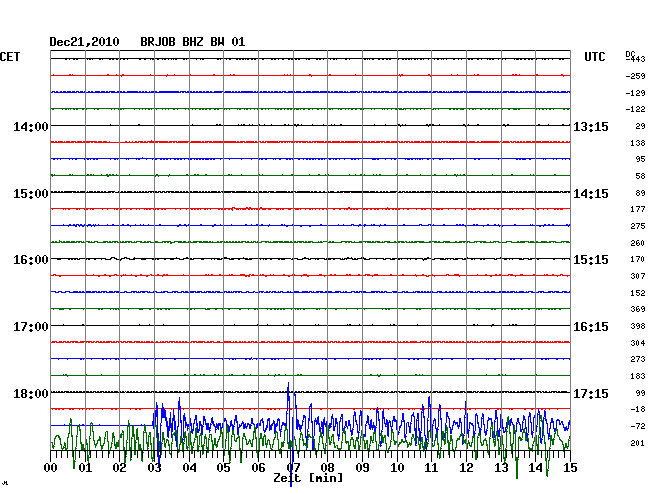650x494 pixels.
Task: Select the DC offset value "-122"
Action: [635, 109]
